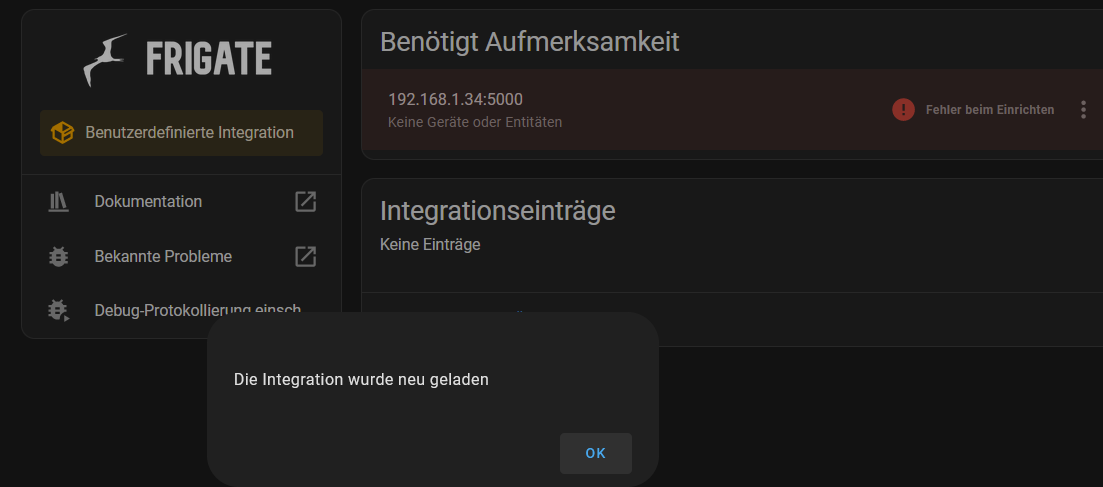Enable Debug-Protokollierung logging entry
Screen dimensions: 1103x487
click(x=198, y=310)
